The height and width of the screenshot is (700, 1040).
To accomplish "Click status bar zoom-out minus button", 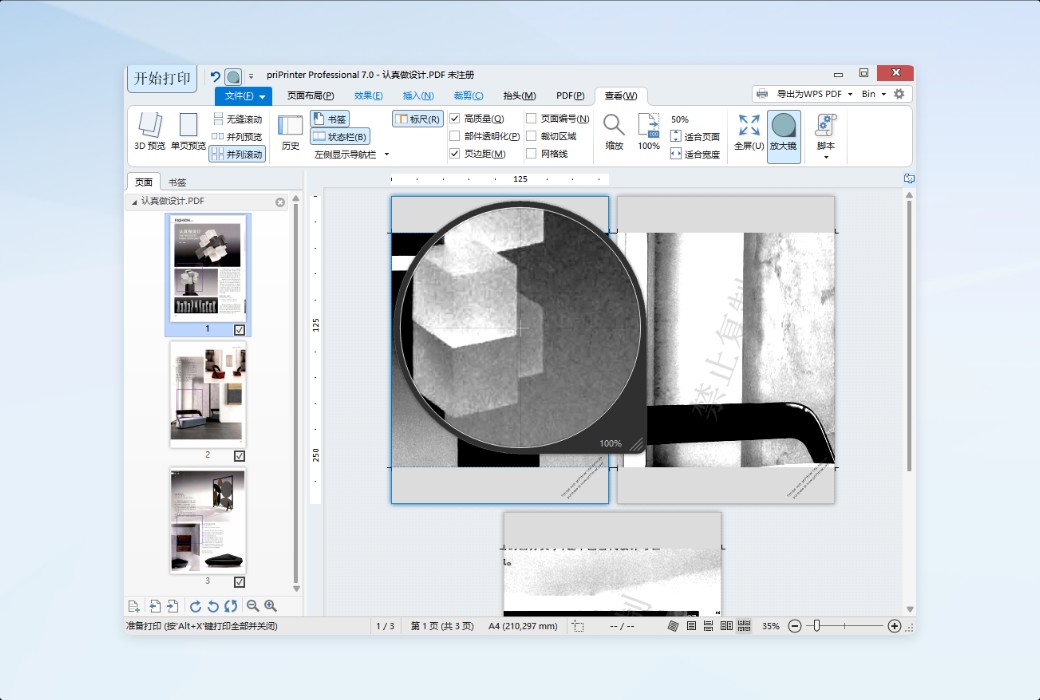I will (x=795, y=626).
